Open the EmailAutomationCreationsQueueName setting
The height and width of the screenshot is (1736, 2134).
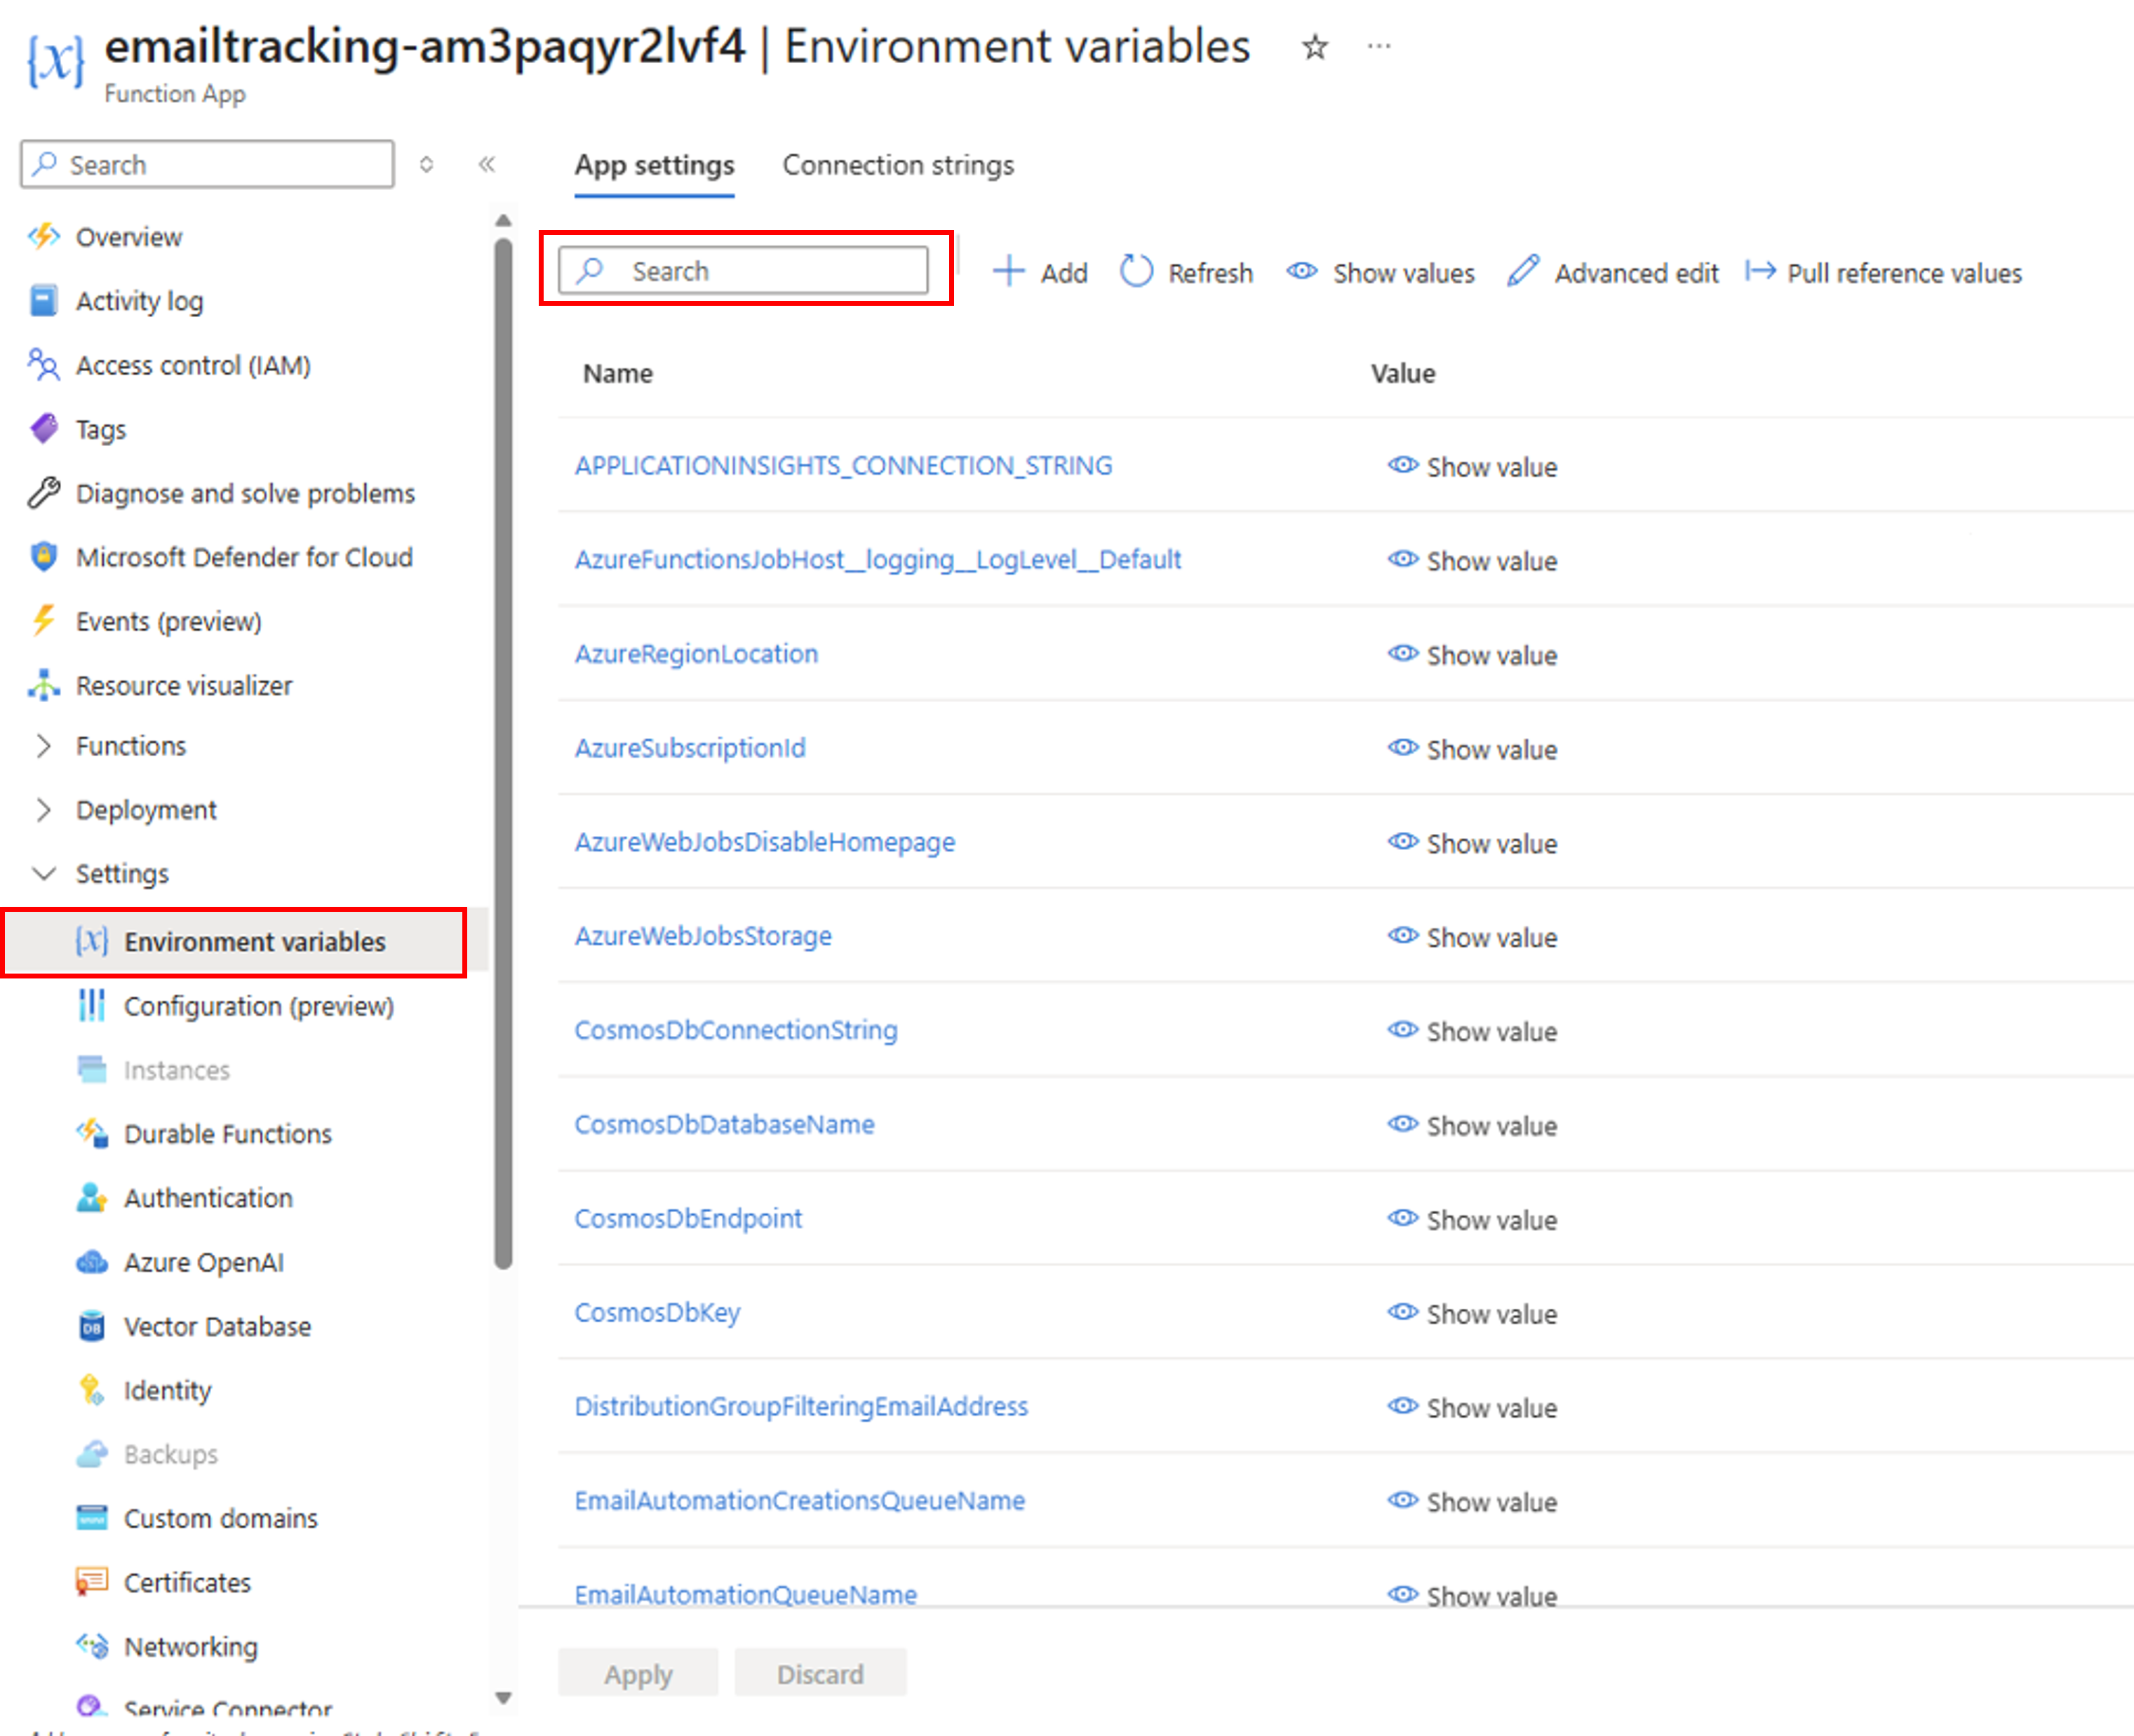[800, 1500]
